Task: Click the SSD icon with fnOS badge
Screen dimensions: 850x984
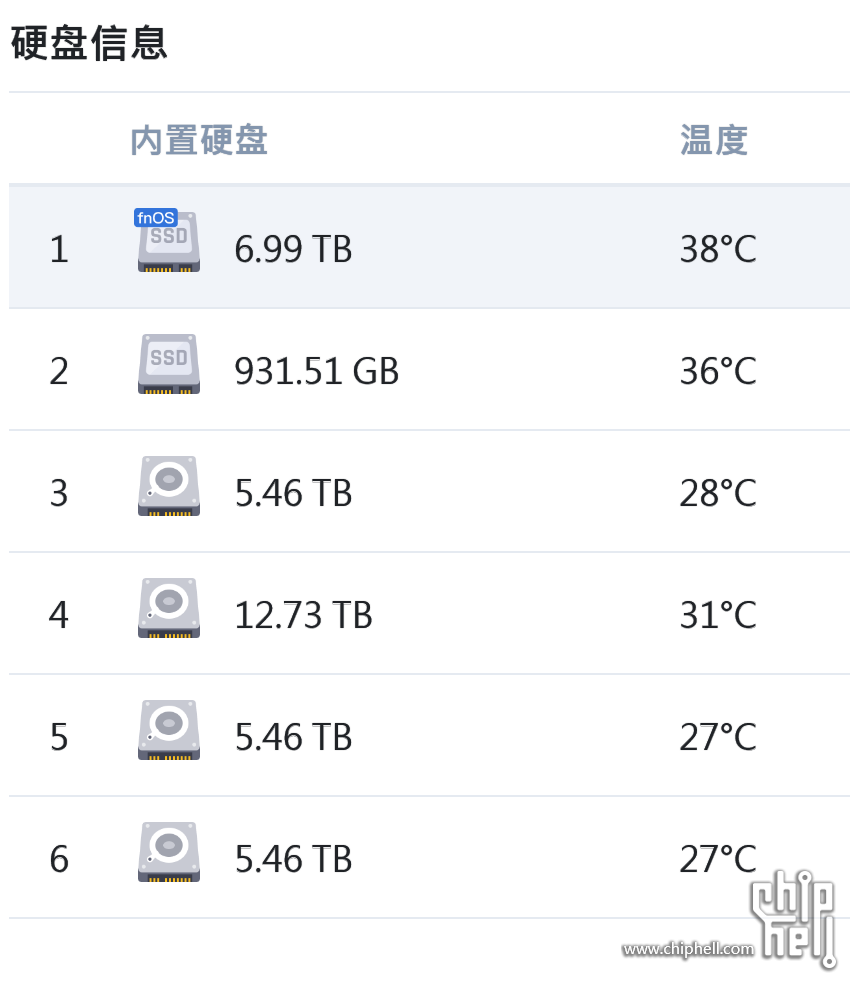Action: click(168, 242)
